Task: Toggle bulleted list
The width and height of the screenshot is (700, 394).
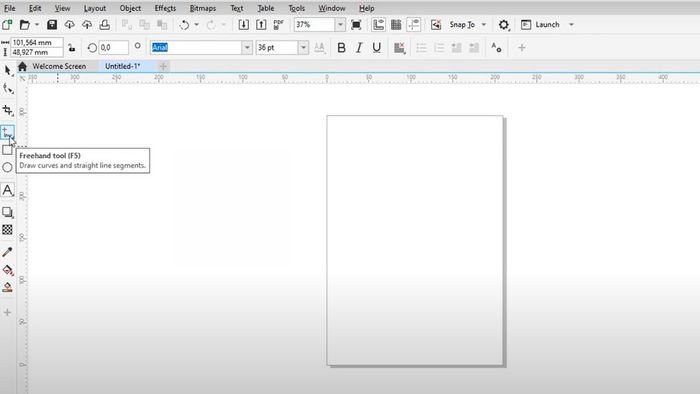Action: 421,48
